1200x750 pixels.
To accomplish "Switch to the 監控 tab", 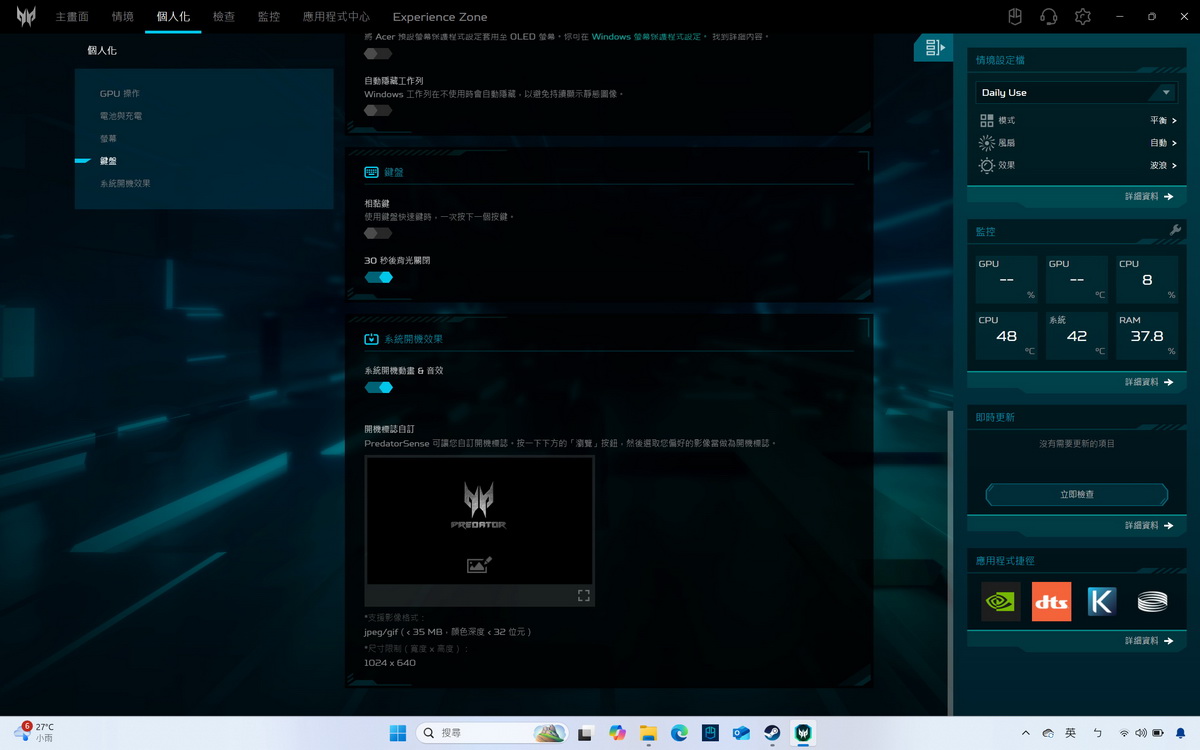I will [x=268, y=17].
